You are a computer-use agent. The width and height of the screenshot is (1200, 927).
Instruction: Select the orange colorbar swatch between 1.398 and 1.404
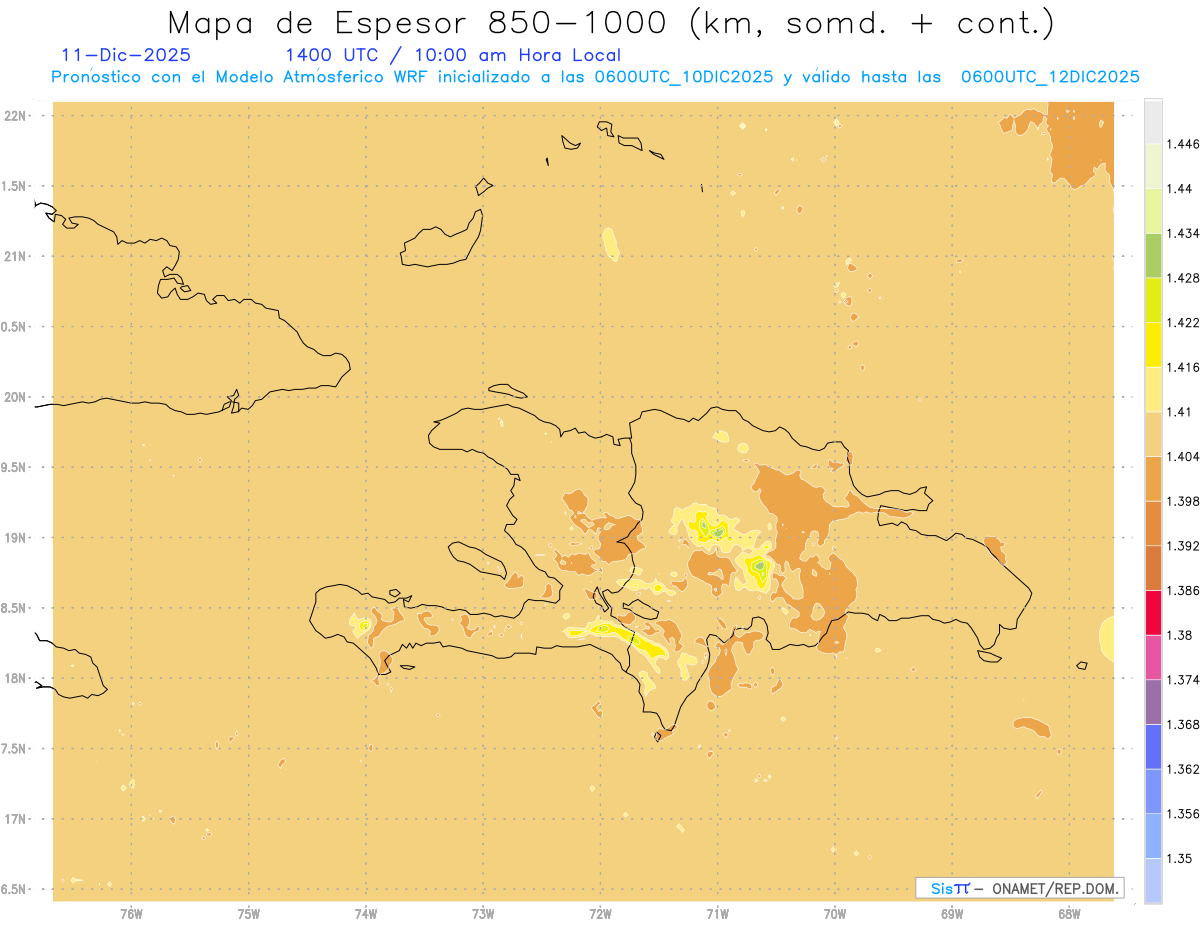(x=1153, y=478)
